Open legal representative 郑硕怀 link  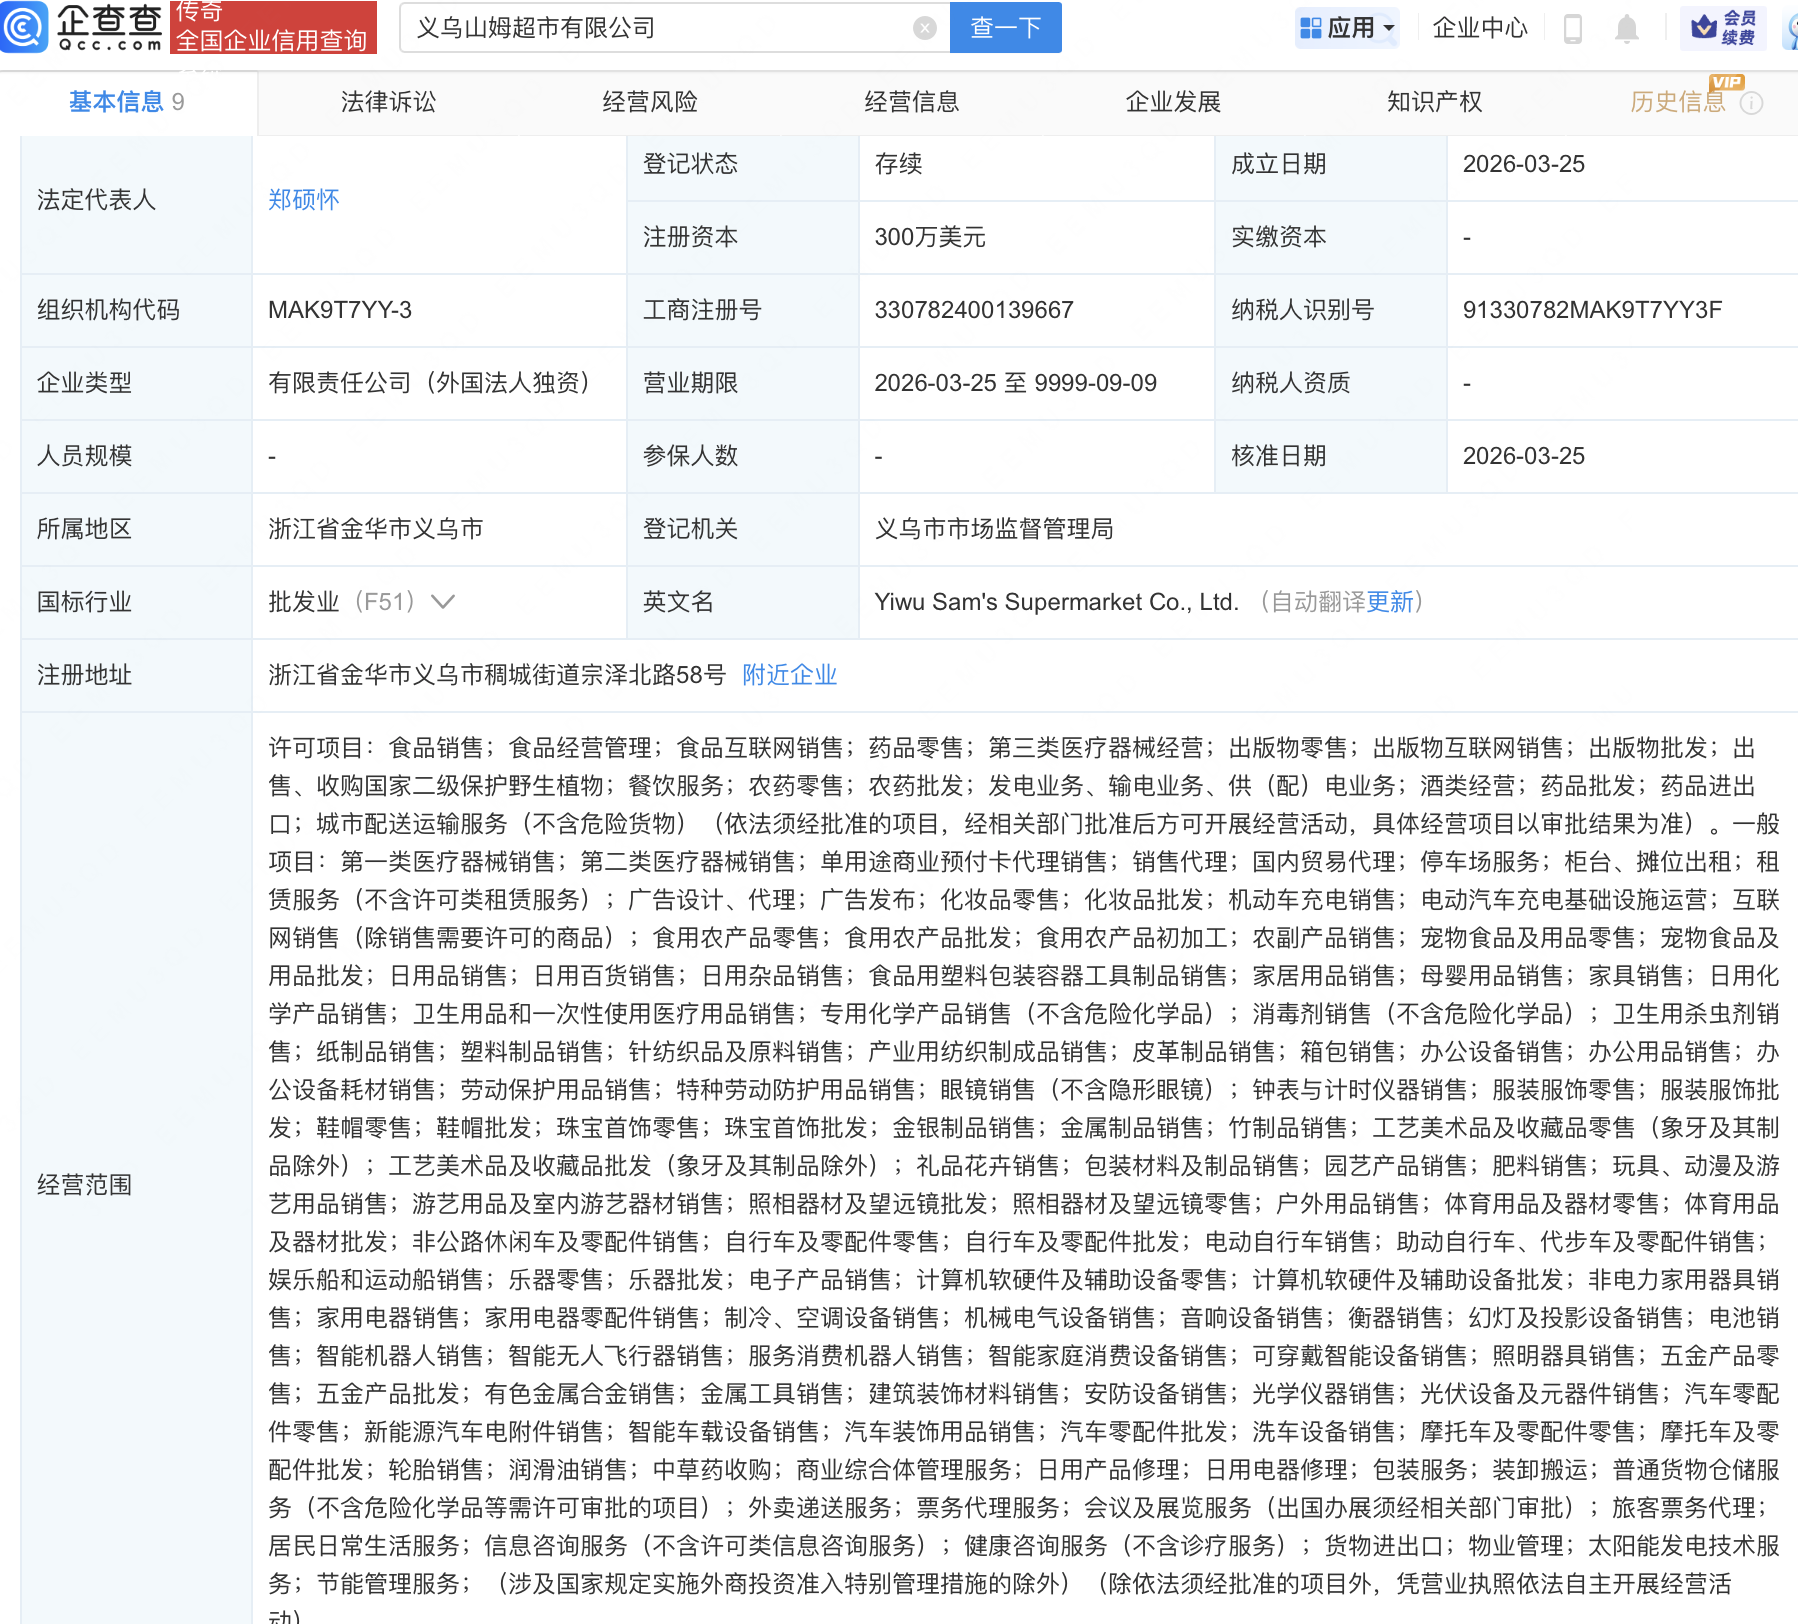303,200
